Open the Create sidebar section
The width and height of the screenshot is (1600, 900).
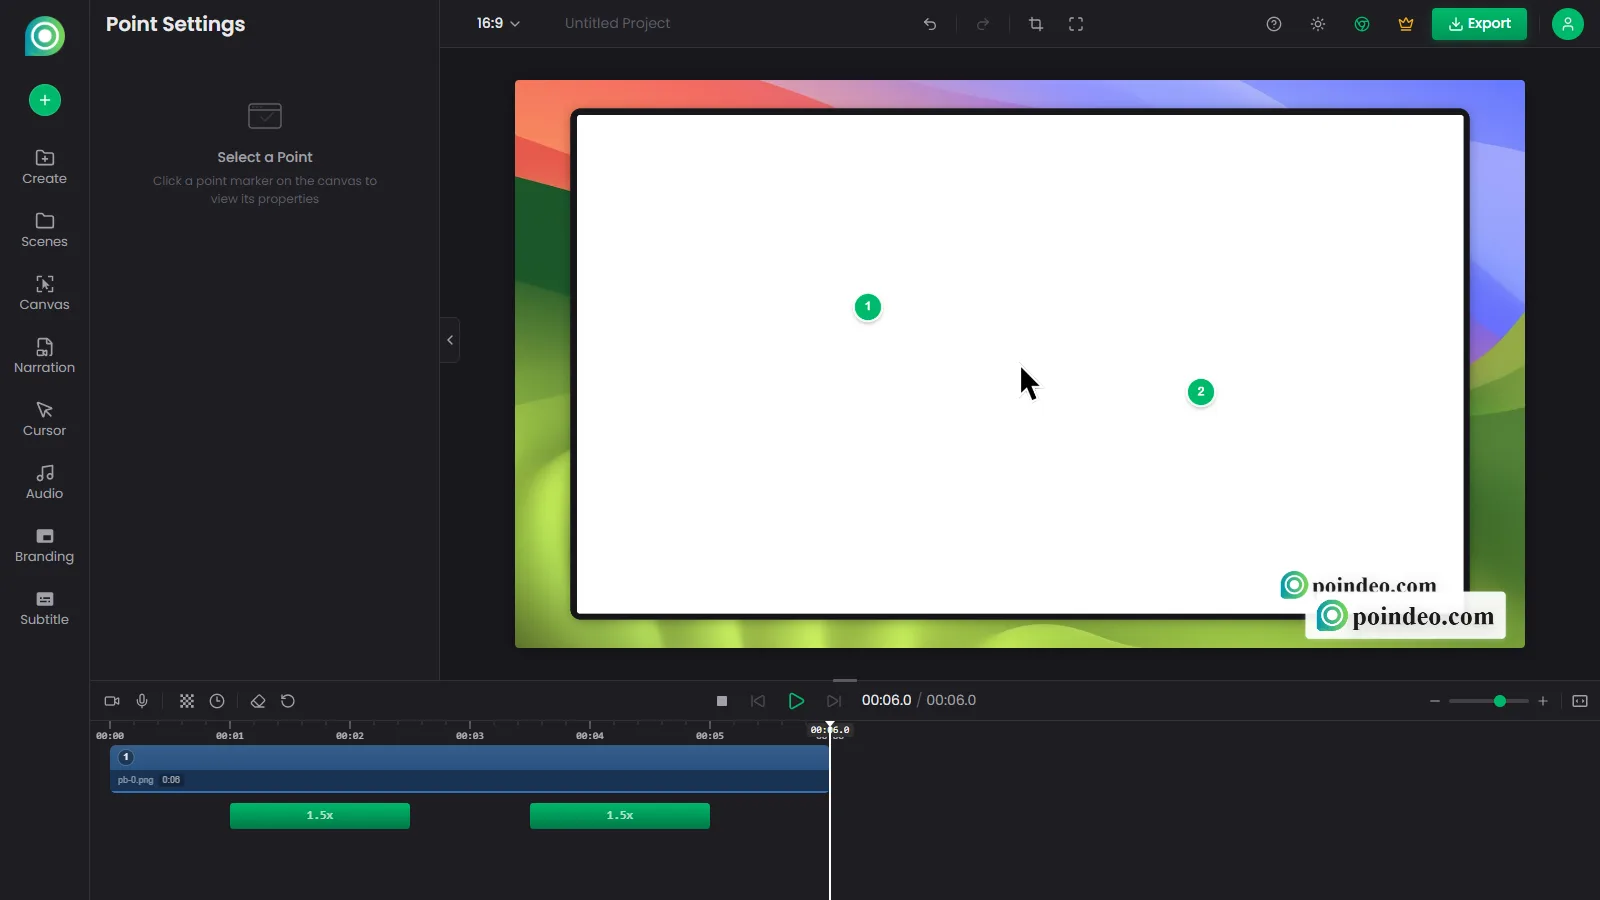pyautogui.click(x=45, y=167)
